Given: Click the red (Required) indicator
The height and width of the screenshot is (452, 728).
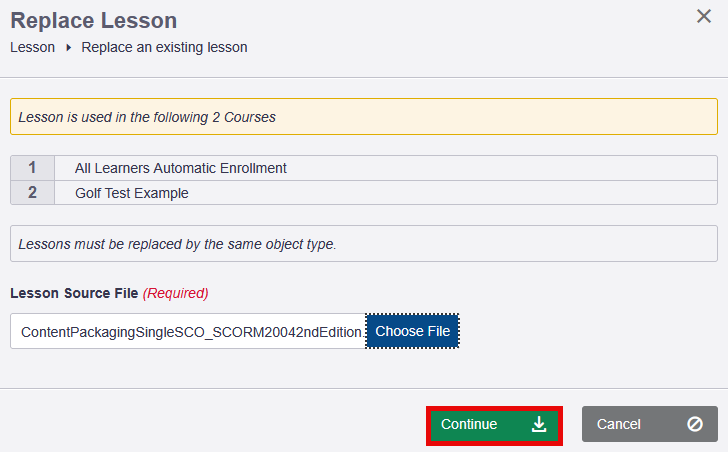Looking at the screenshot, I should click(x=176, y=293).
